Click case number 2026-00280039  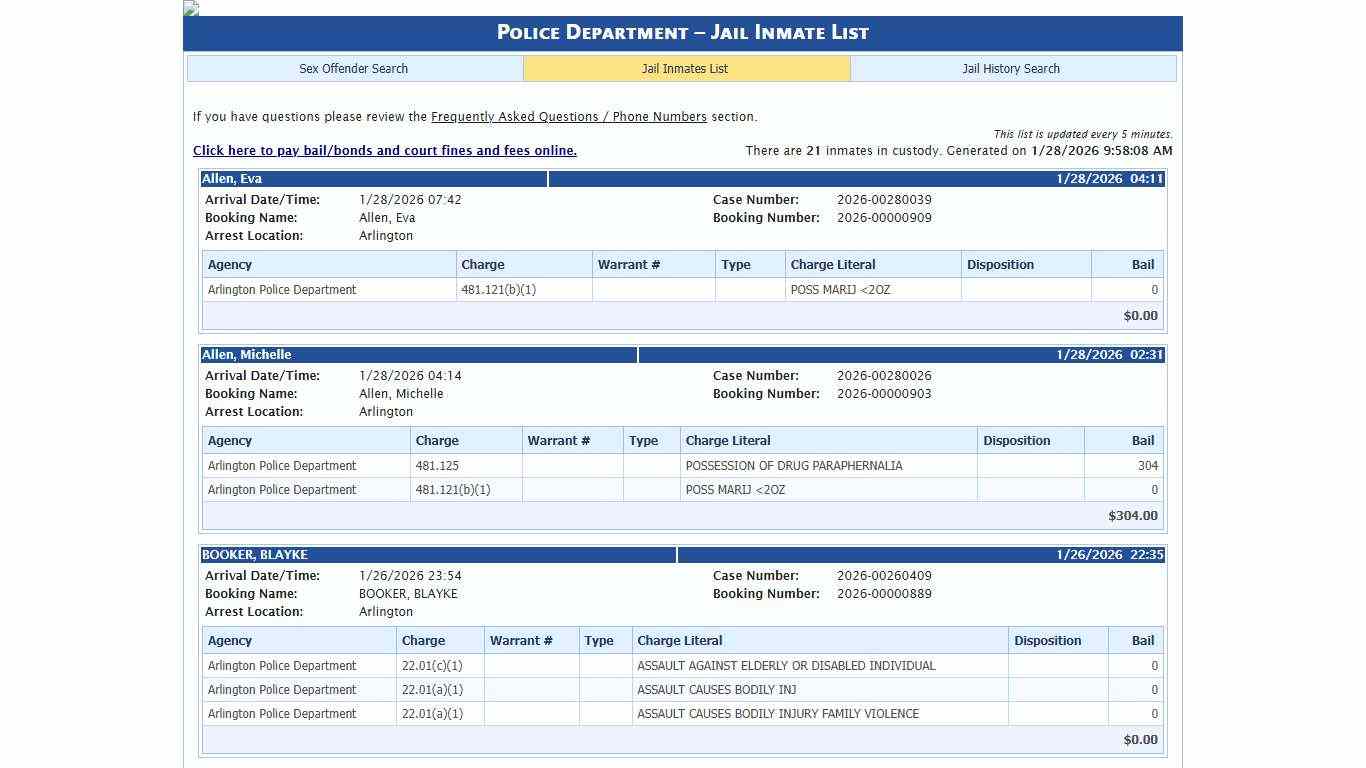884,200
